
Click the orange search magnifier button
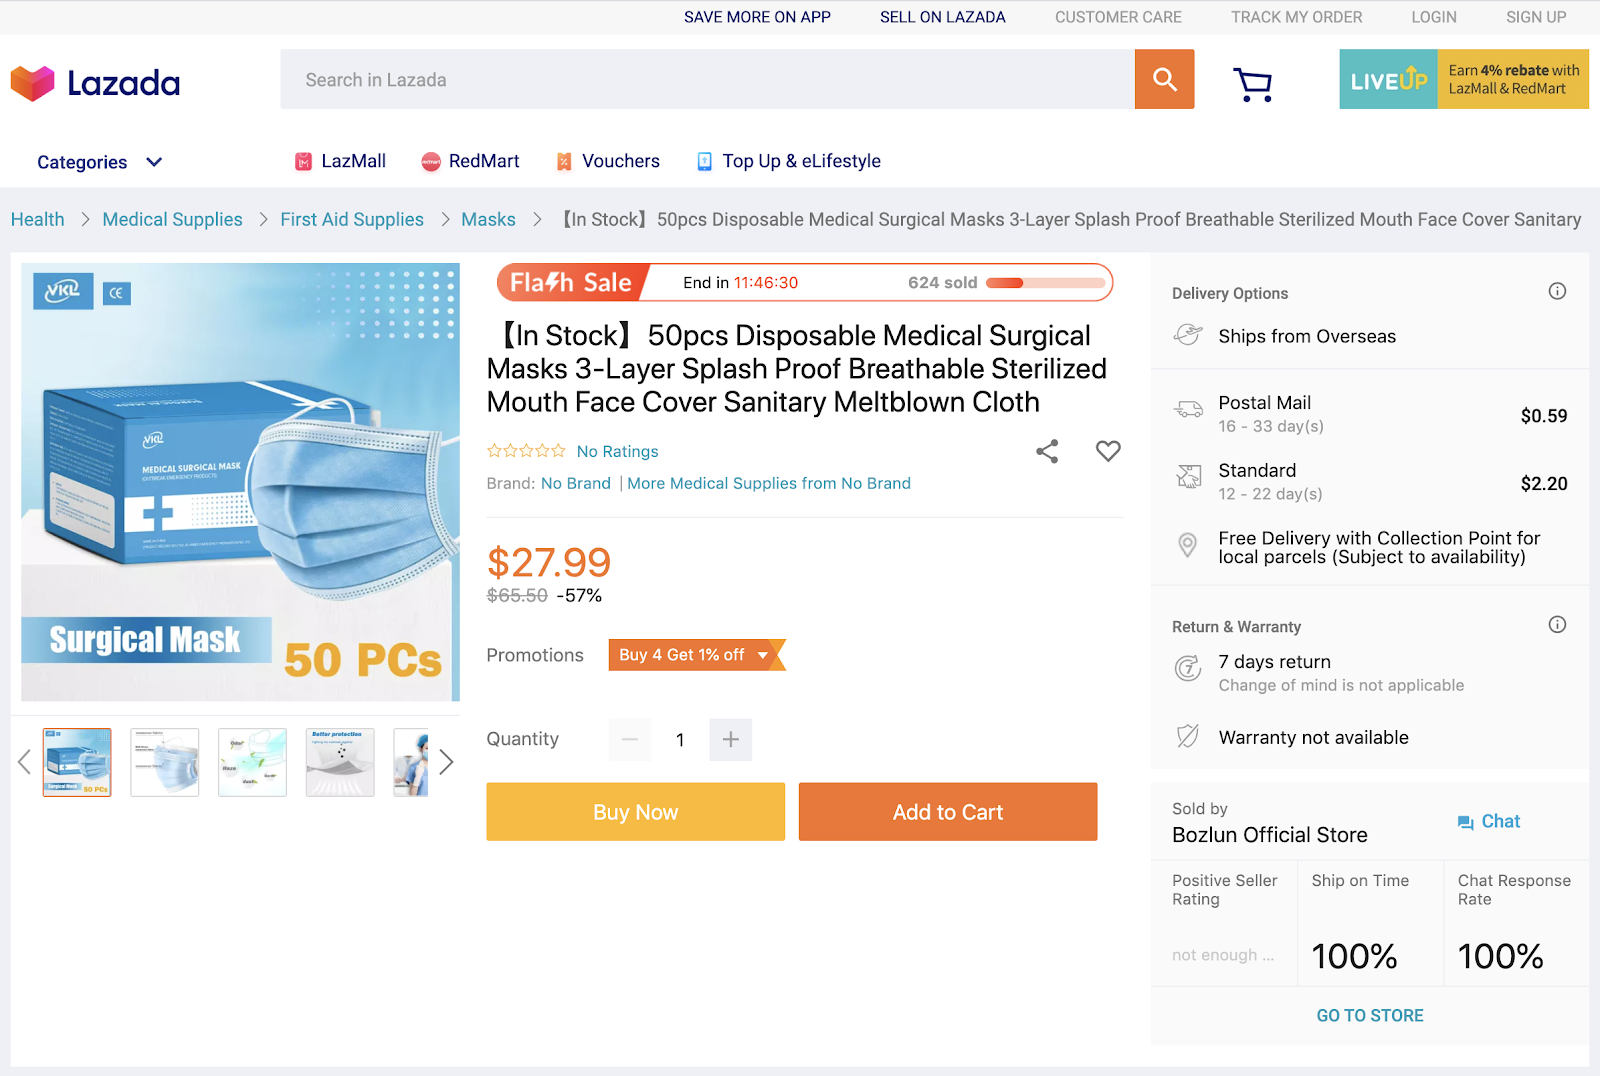pos(1164,79)
